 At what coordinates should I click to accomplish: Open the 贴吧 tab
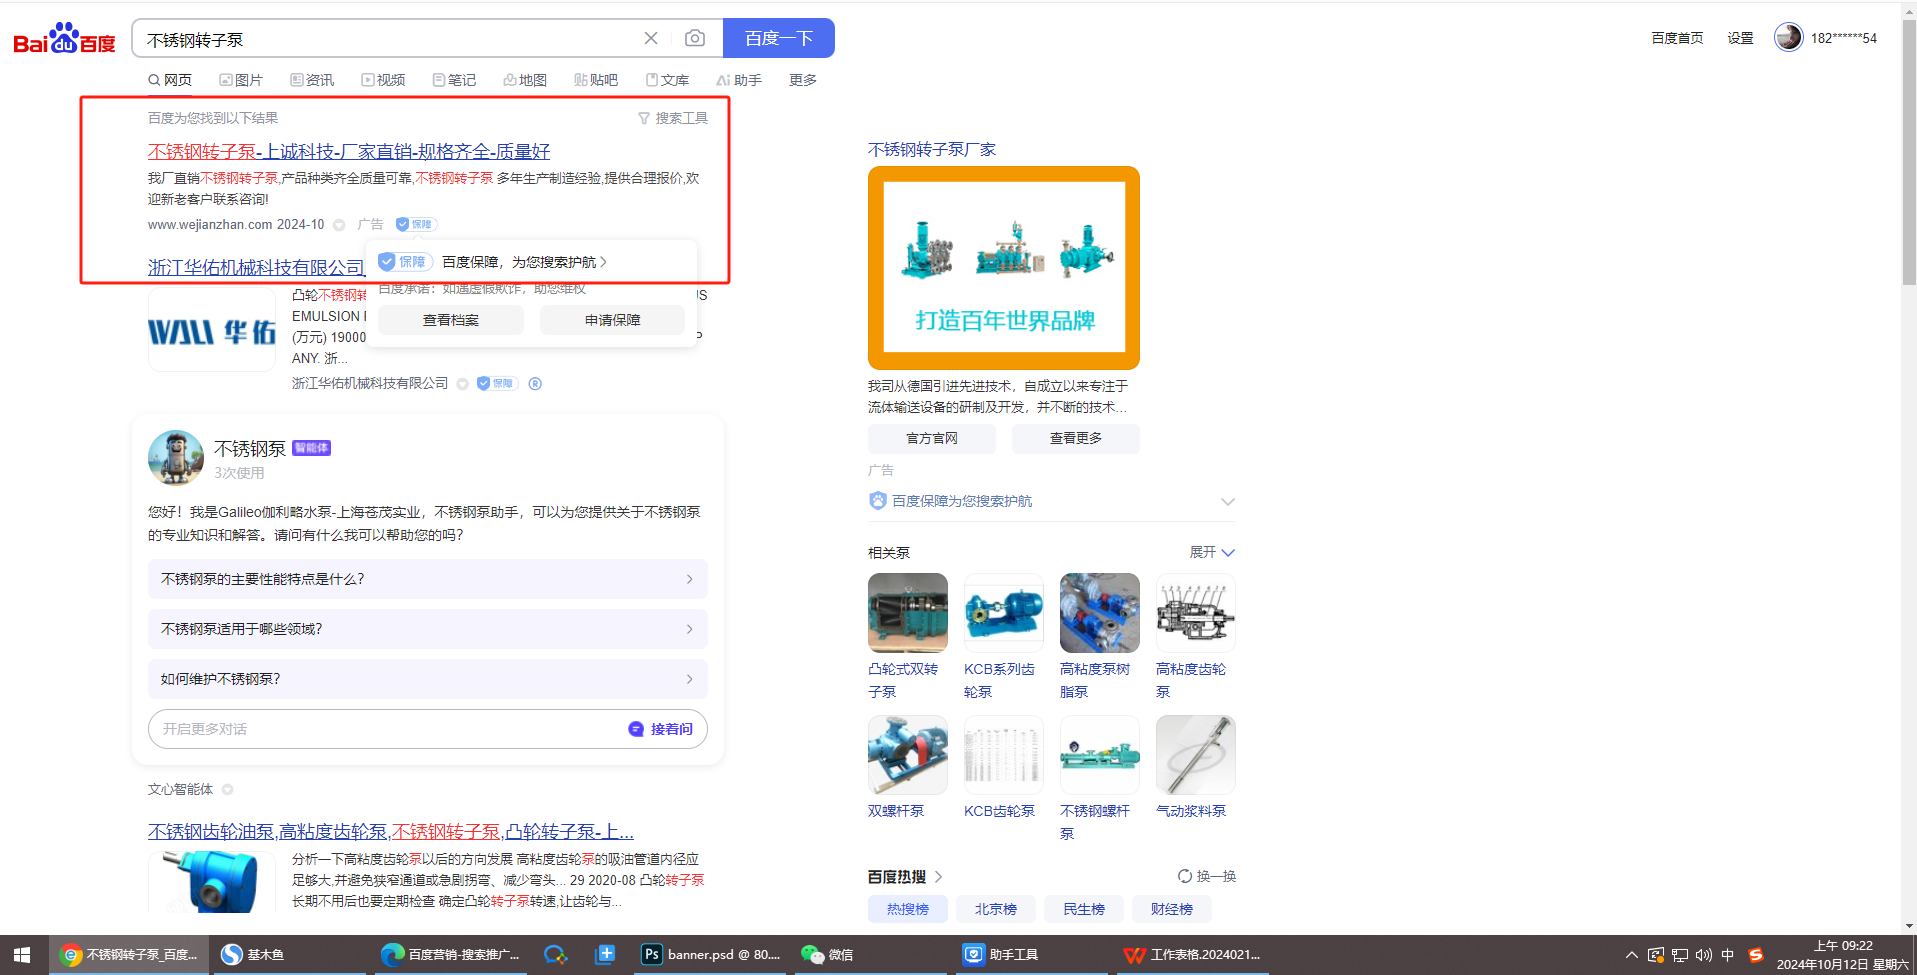(x=596, y=80)
